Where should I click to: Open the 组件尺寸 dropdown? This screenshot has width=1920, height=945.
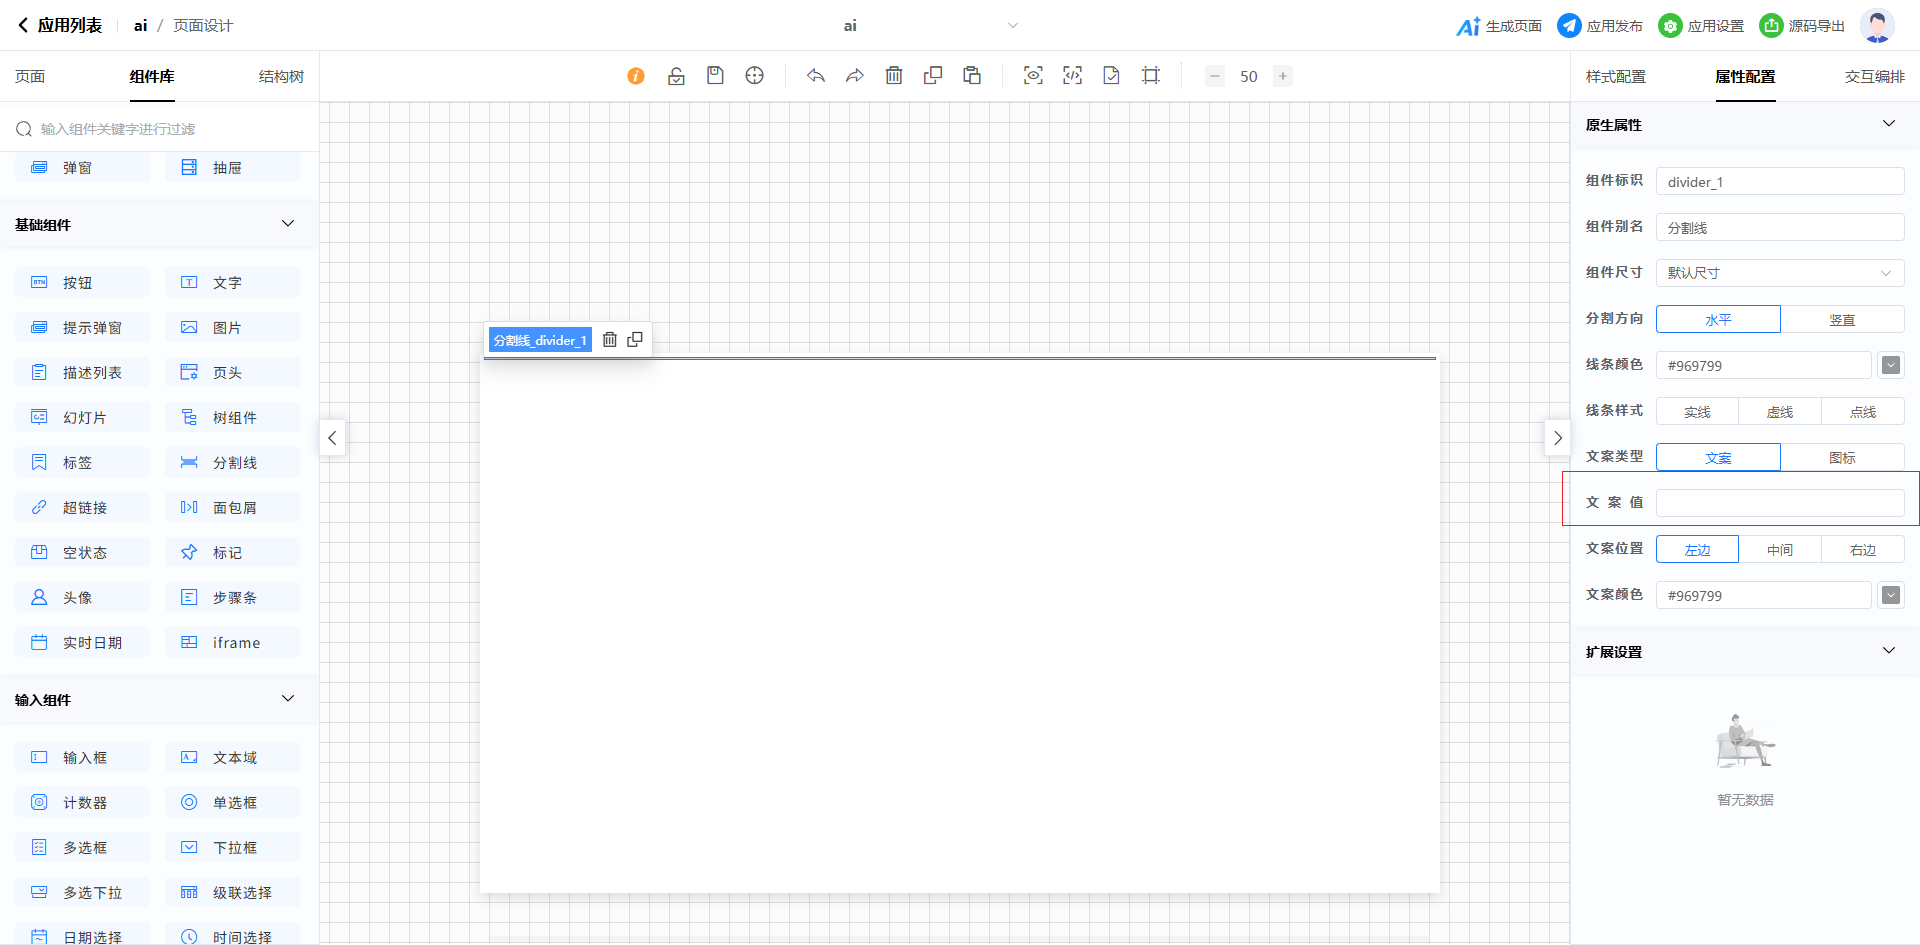[x=1779, y=273]
